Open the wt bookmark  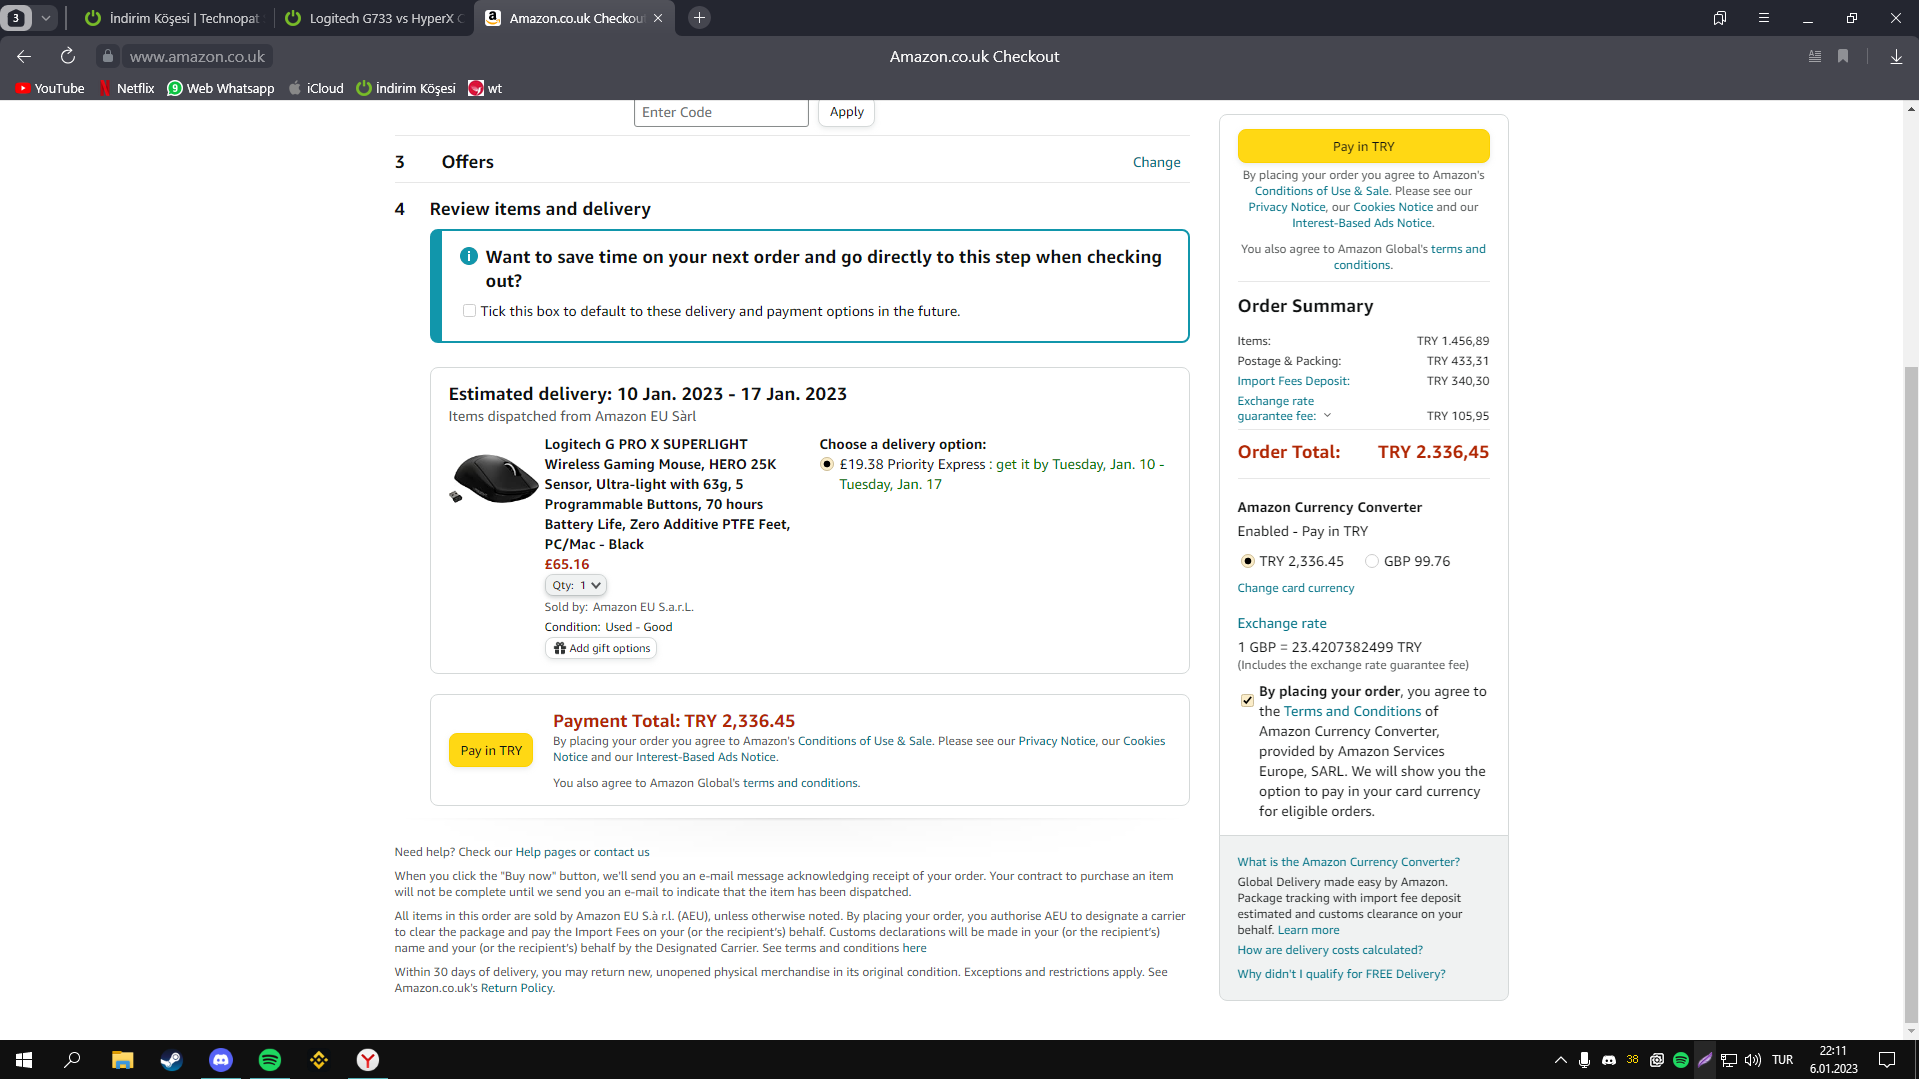485,88
